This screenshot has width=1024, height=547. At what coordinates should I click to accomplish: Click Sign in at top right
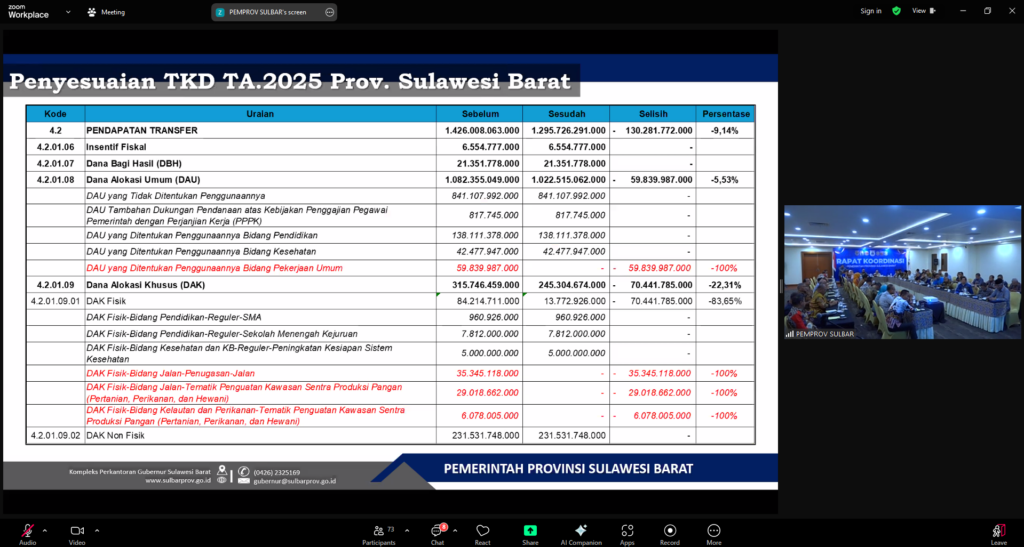871,11
